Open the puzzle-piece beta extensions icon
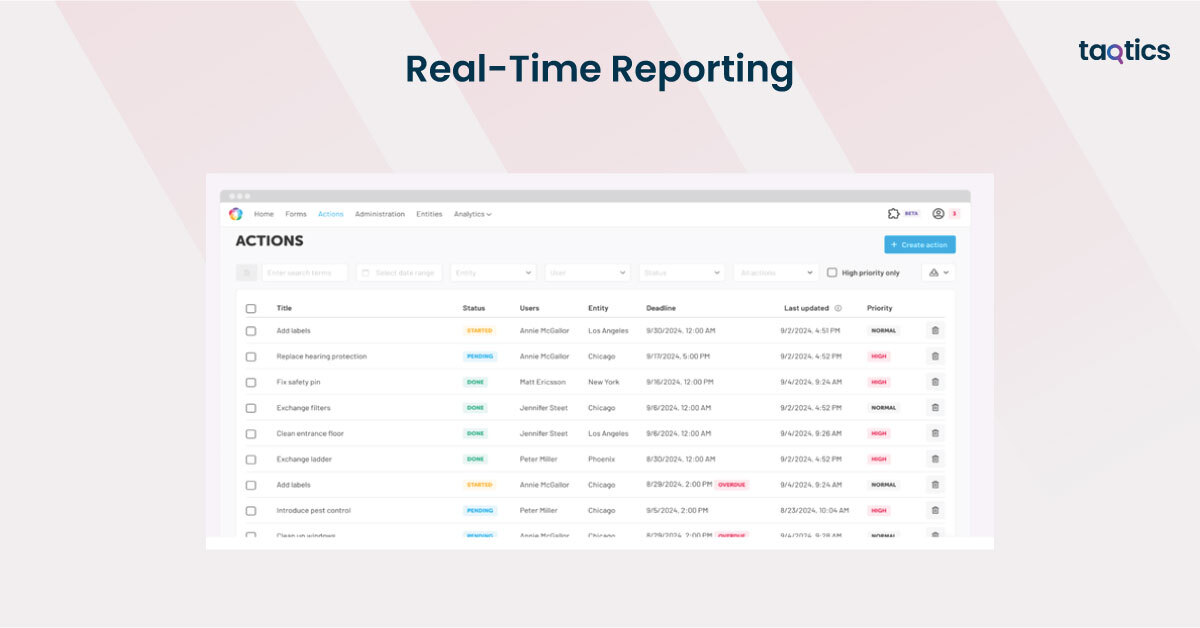 click(x=894, y=214)
